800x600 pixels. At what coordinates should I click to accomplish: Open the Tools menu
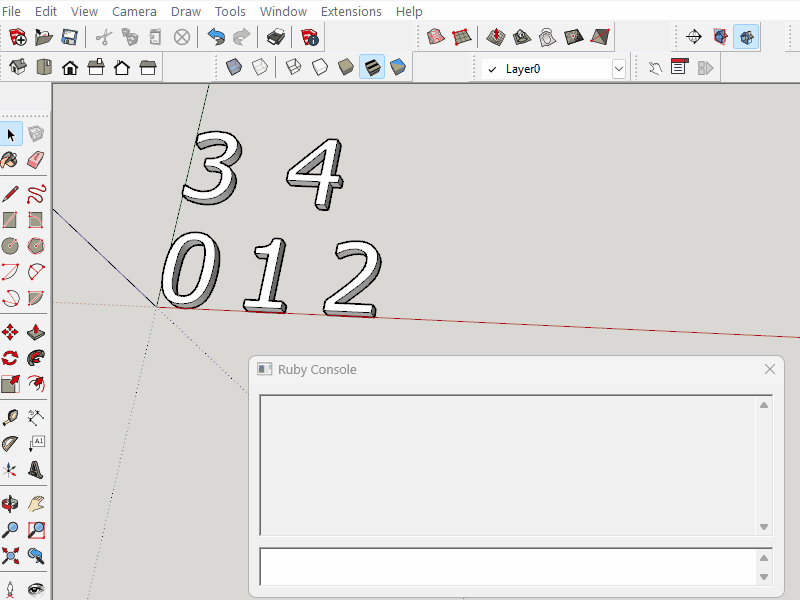[x=230, y=11]
